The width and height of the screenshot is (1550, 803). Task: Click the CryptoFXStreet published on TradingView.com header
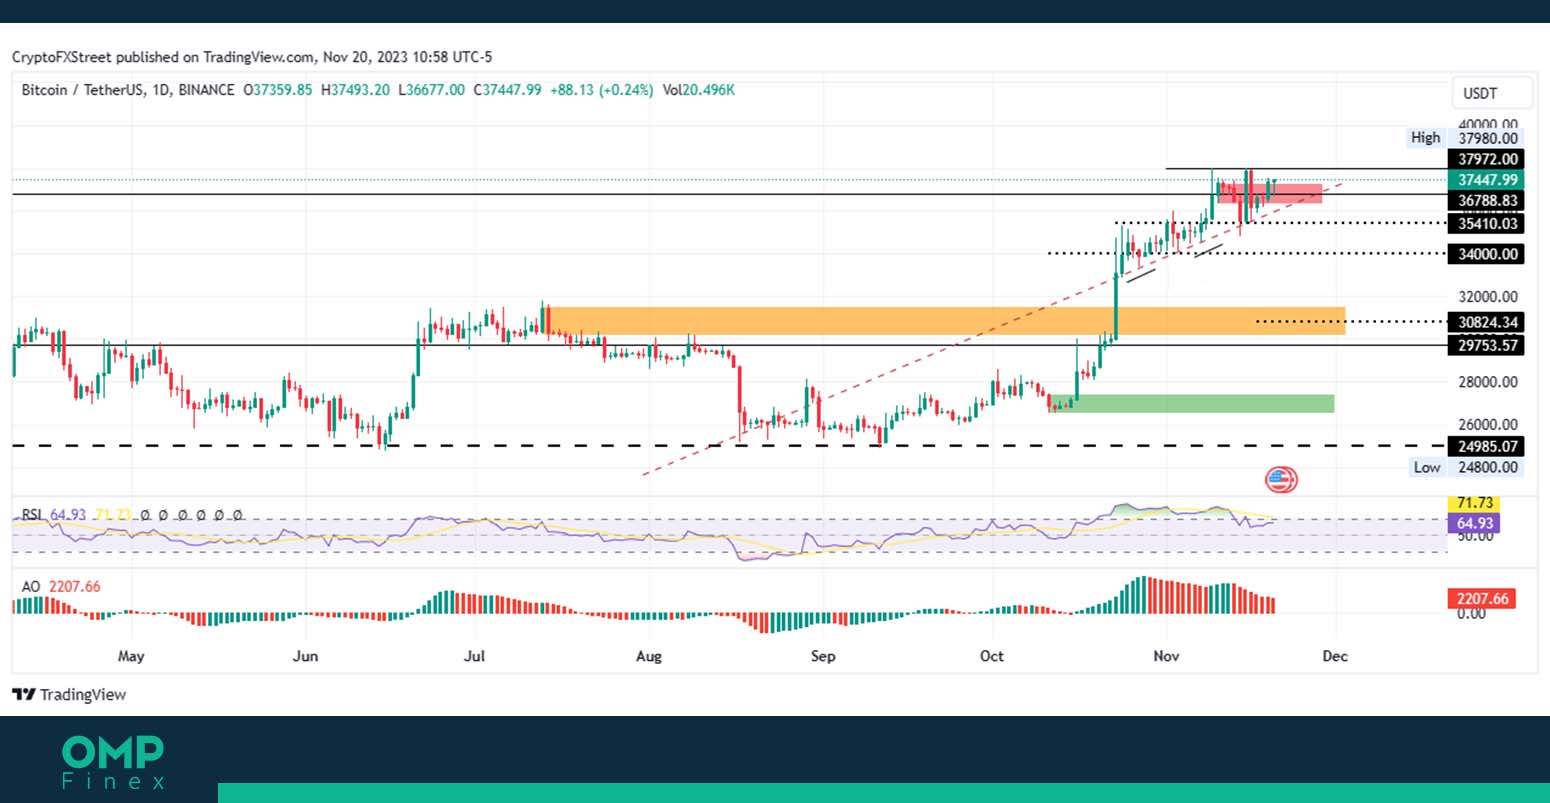[252, 57]
